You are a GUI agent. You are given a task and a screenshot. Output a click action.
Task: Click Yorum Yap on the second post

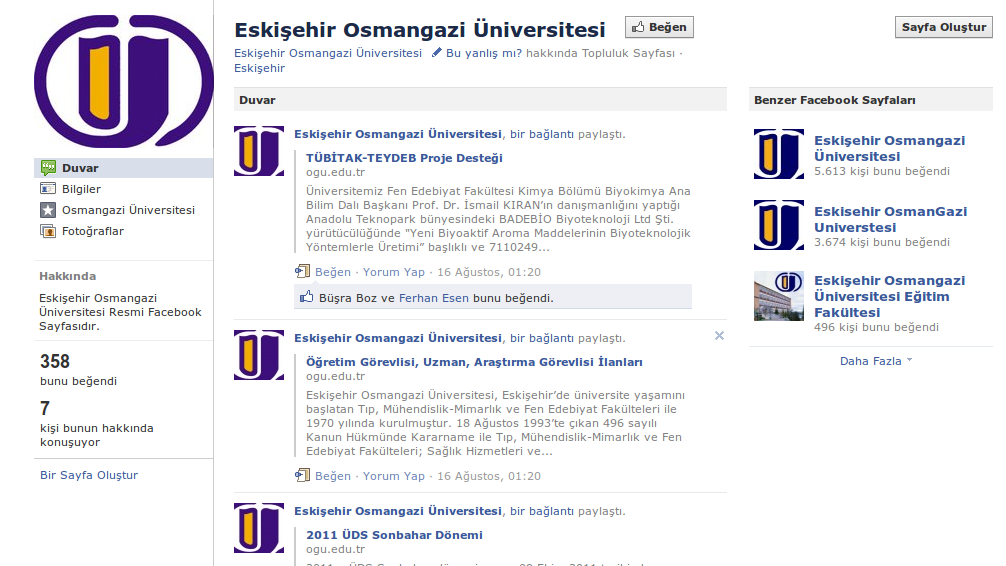[393, 476]
